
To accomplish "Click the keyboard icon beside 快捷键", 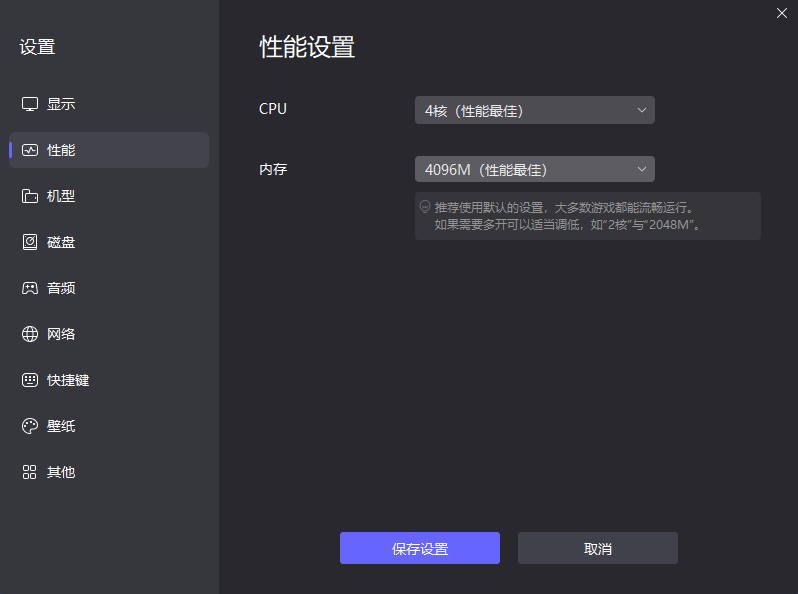I will tap(30, 380).
